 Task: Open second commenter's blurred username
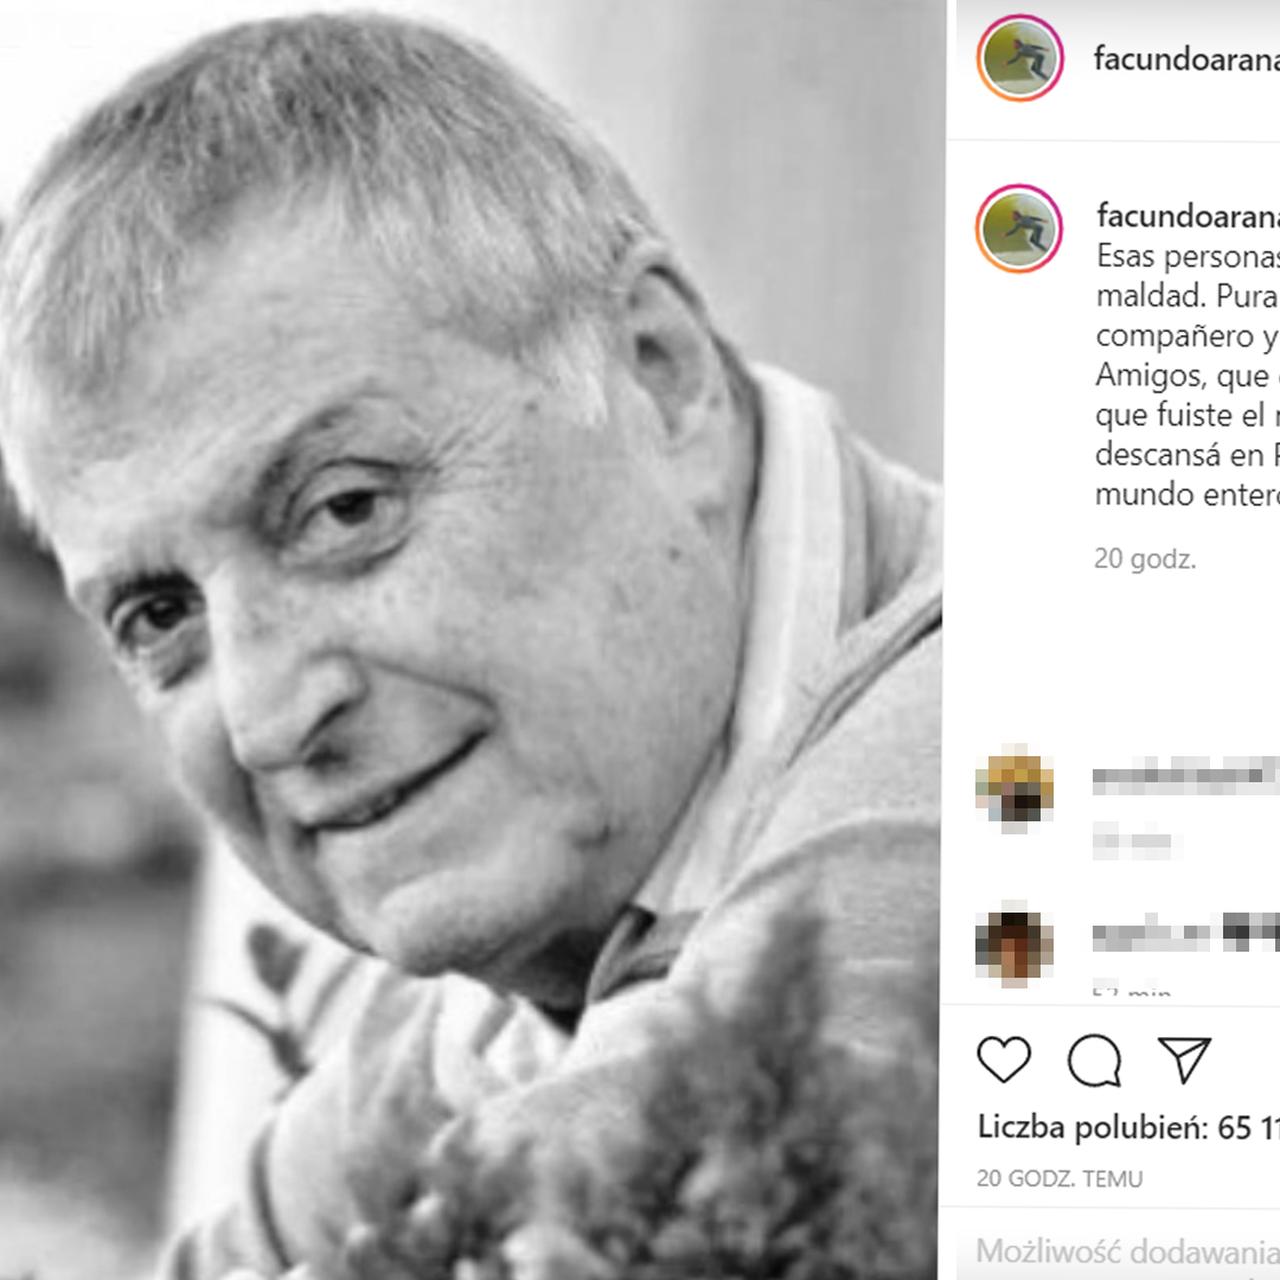tap(1186, 934)
